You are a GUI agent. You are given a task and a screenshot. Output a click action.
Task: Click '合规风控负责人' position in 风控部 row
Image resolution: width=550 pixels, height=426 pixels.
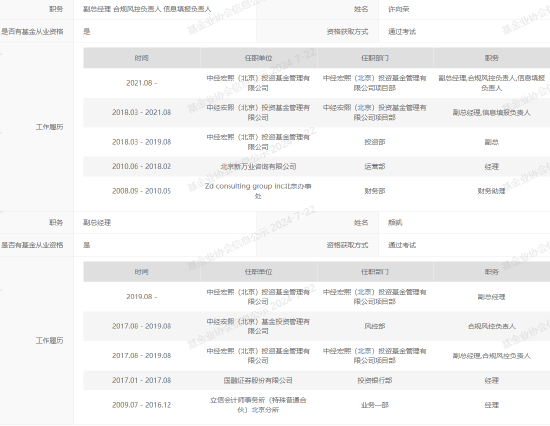tap(491, 326)
